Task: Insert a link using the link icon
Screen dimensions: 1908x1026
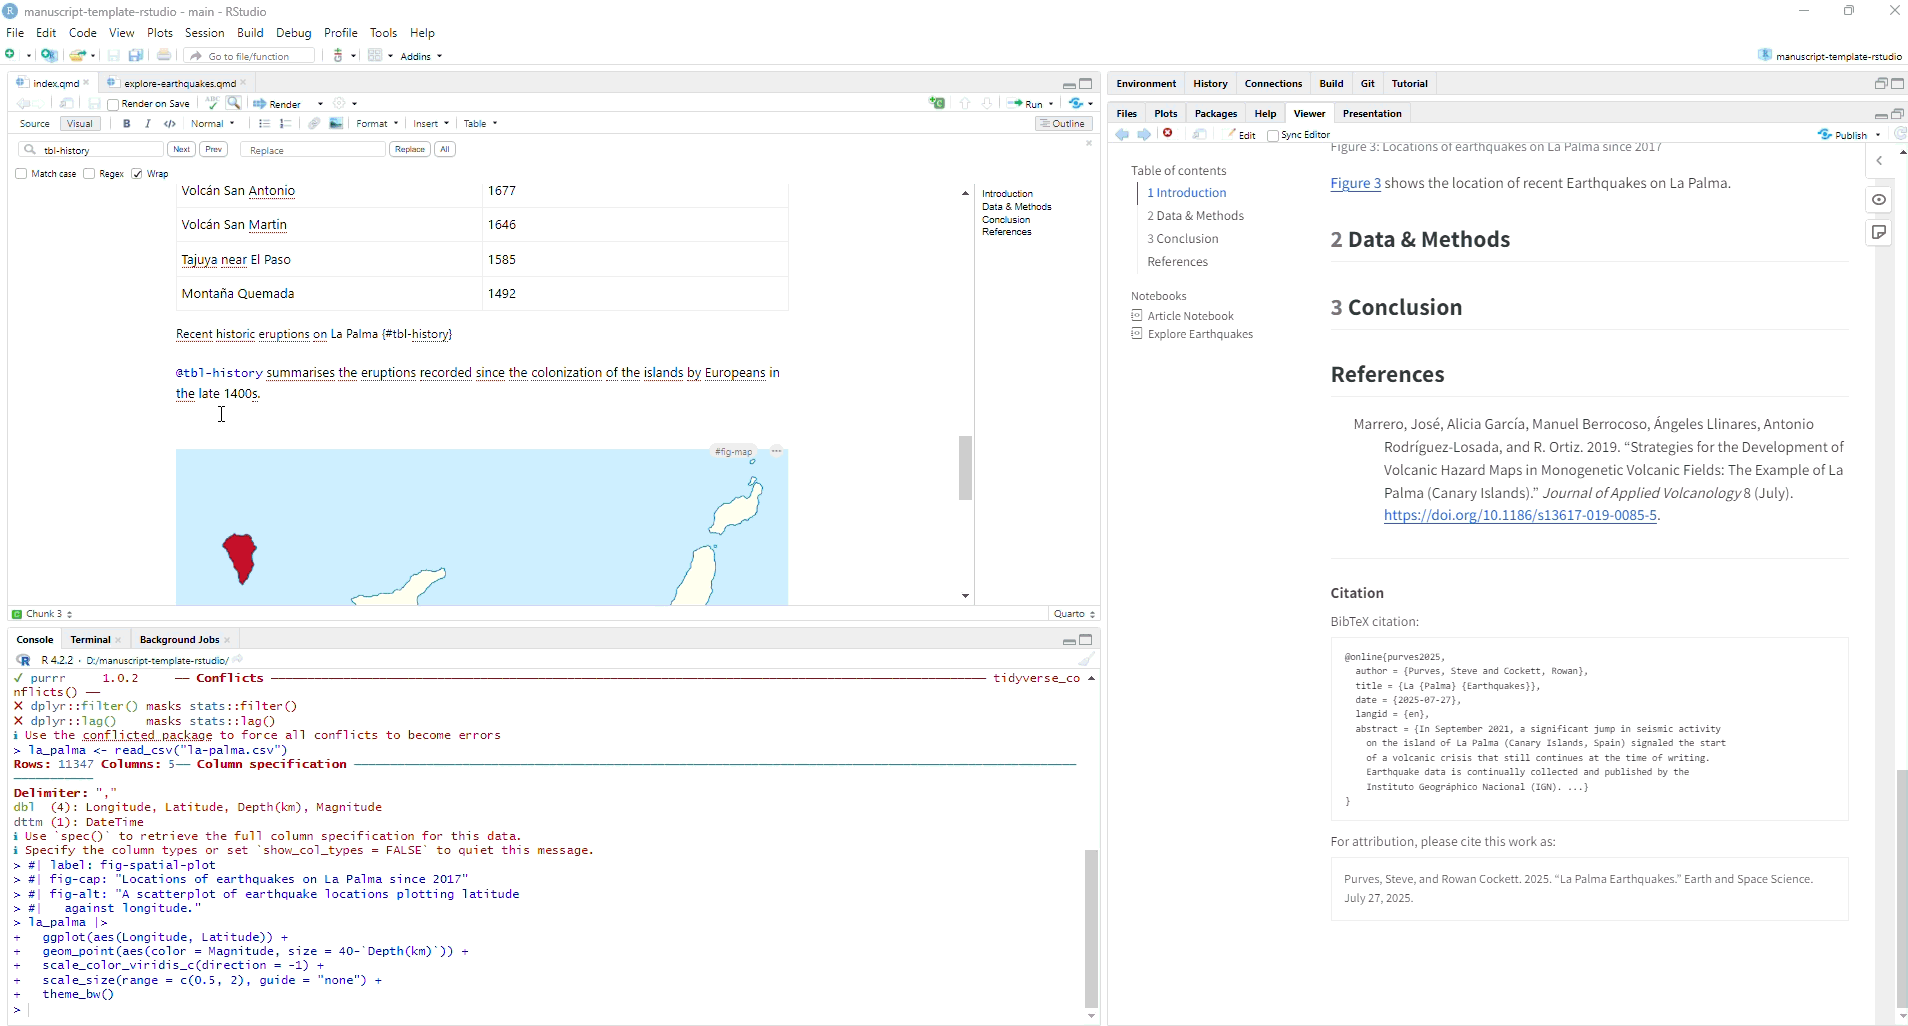Action: pos(314,124)
